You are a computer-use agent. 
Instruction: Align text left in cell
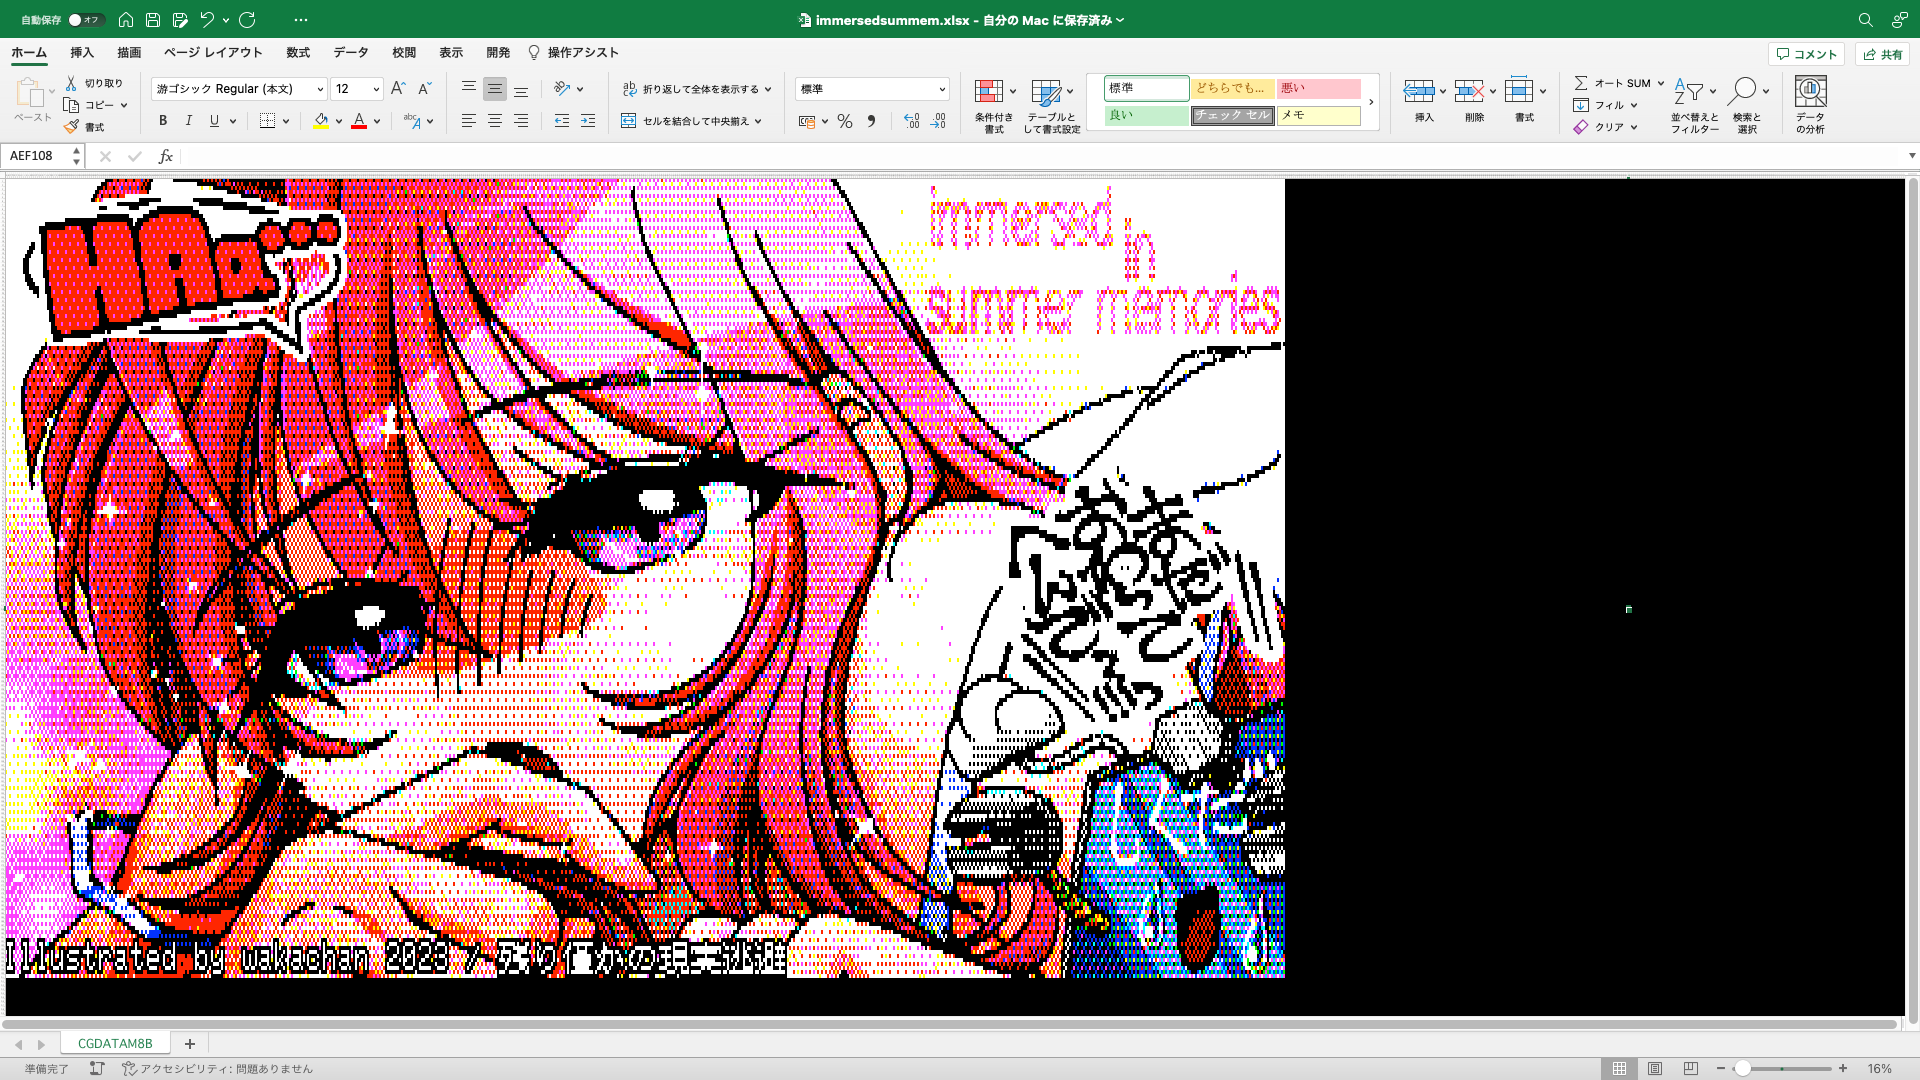[x=468, y=121]
